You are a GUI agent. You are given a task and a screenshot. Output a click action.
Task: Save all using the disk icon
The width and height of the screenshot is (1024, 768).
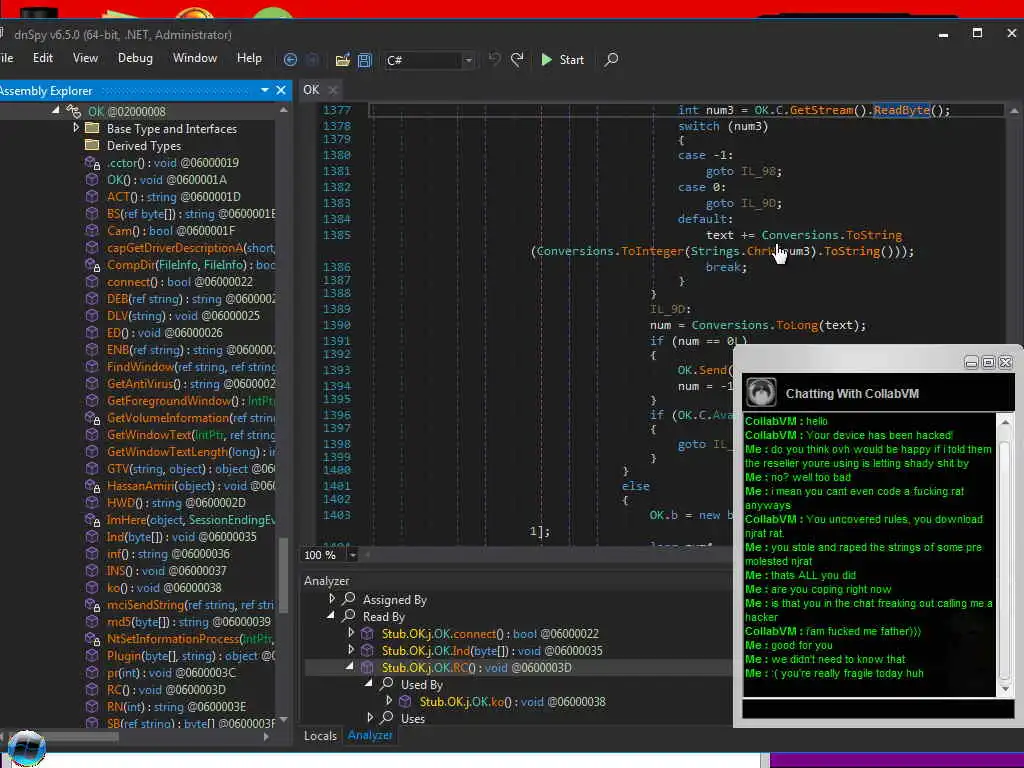pyautogui.click(x=364, y=60)
